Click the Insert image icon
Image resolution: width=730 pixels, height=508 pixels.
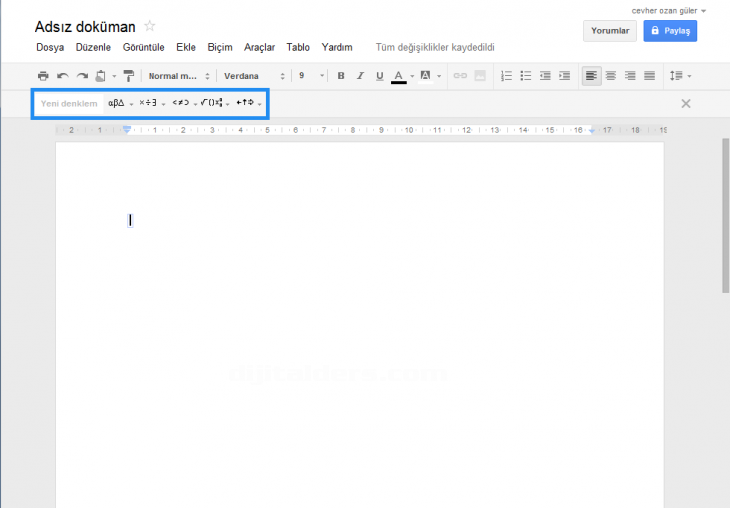(x=480, y=76)
